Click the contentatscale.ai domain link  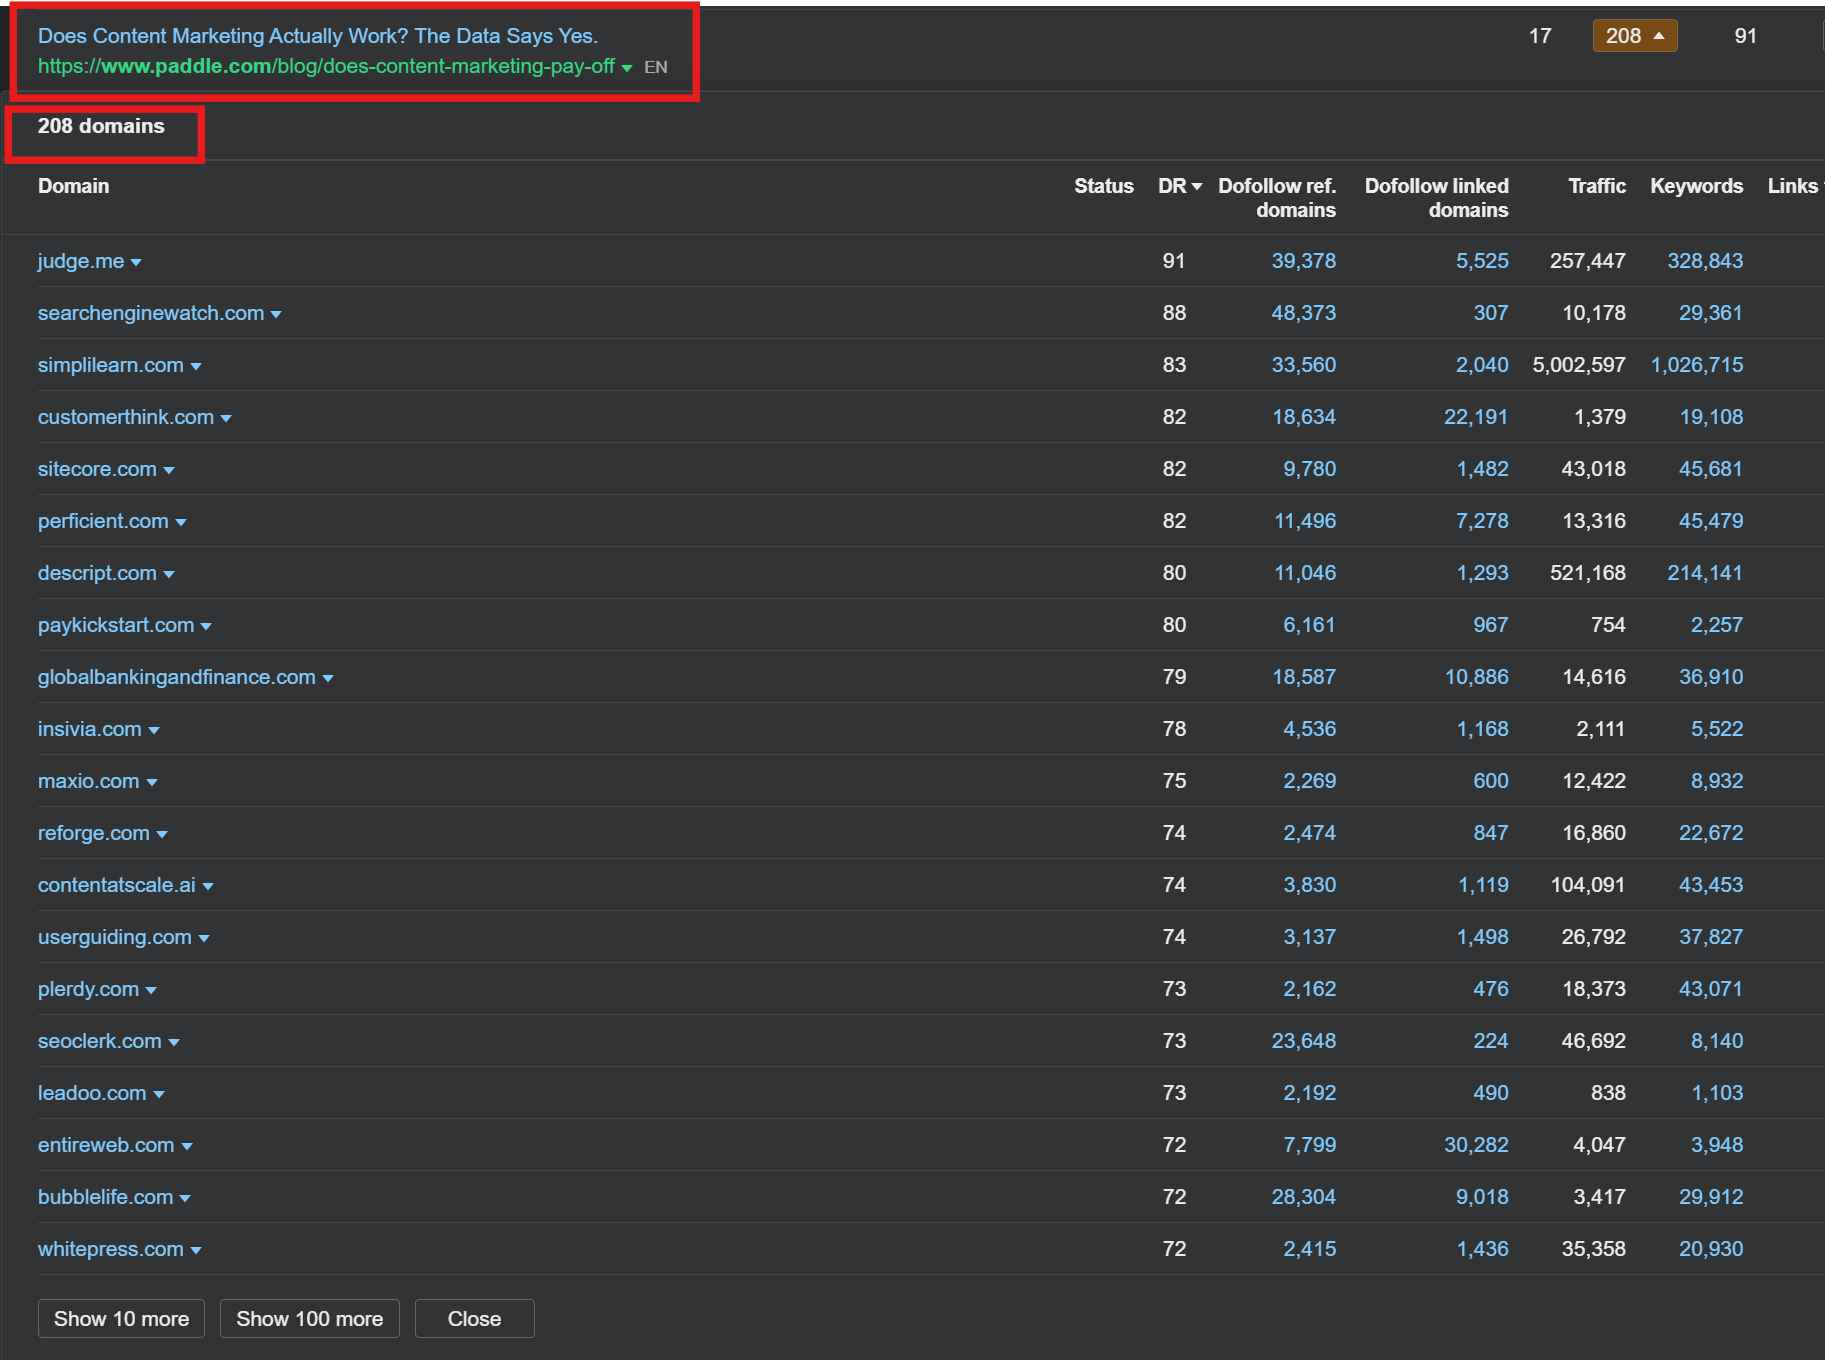point(117,885)
